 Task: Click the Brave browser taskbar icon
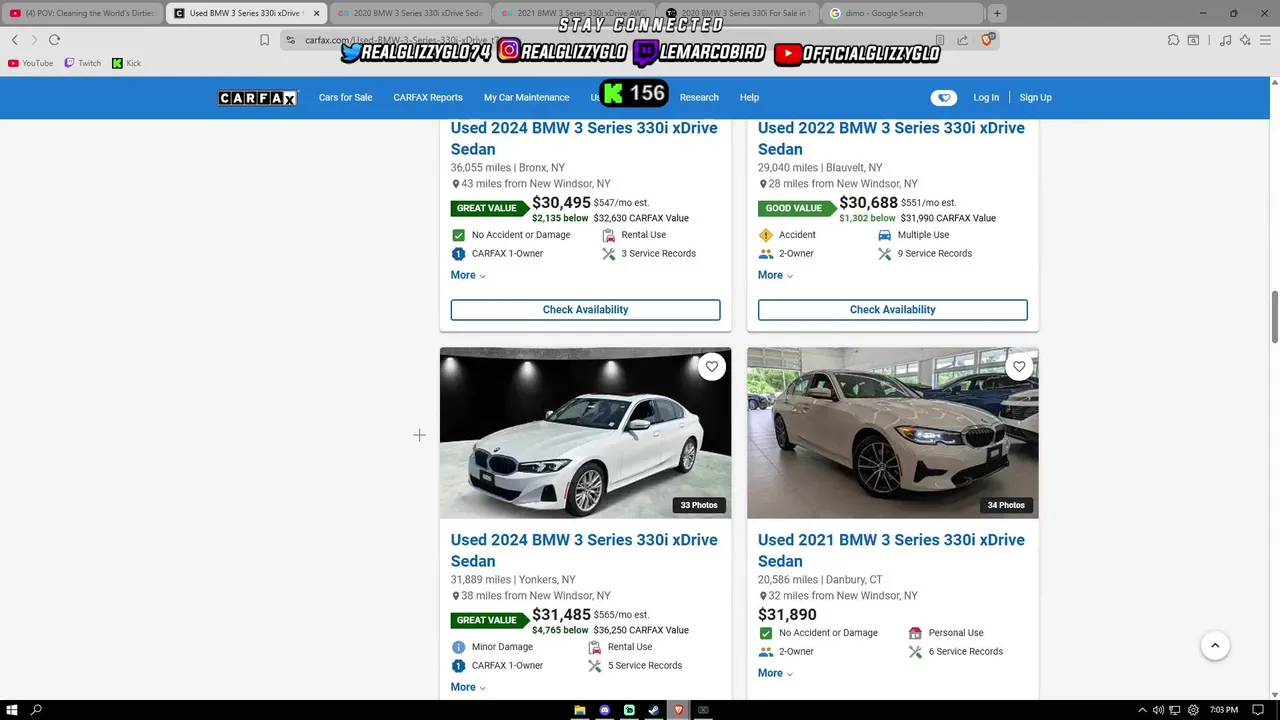(x=679, y=710)
